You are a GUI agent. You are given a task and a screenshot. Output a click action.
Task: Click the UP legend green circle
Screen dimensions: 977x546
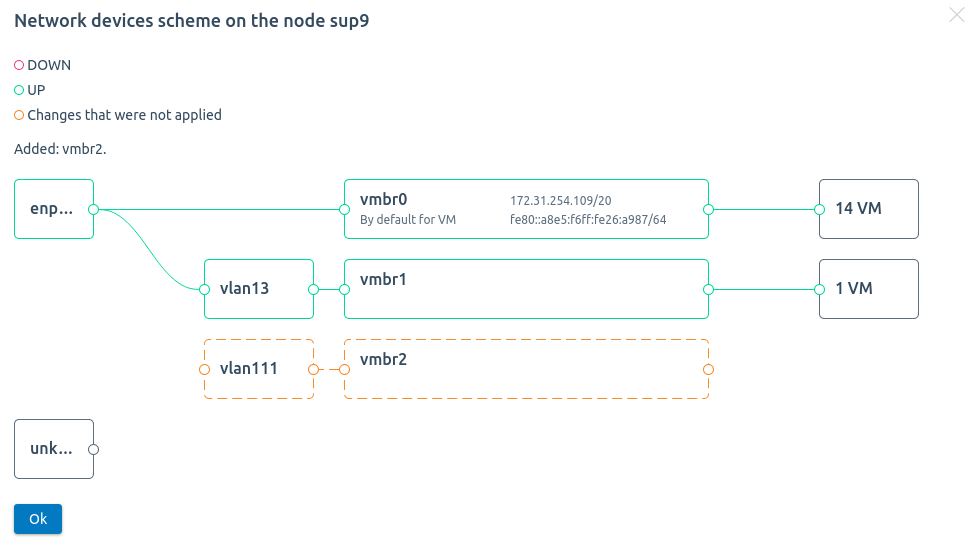19,90
